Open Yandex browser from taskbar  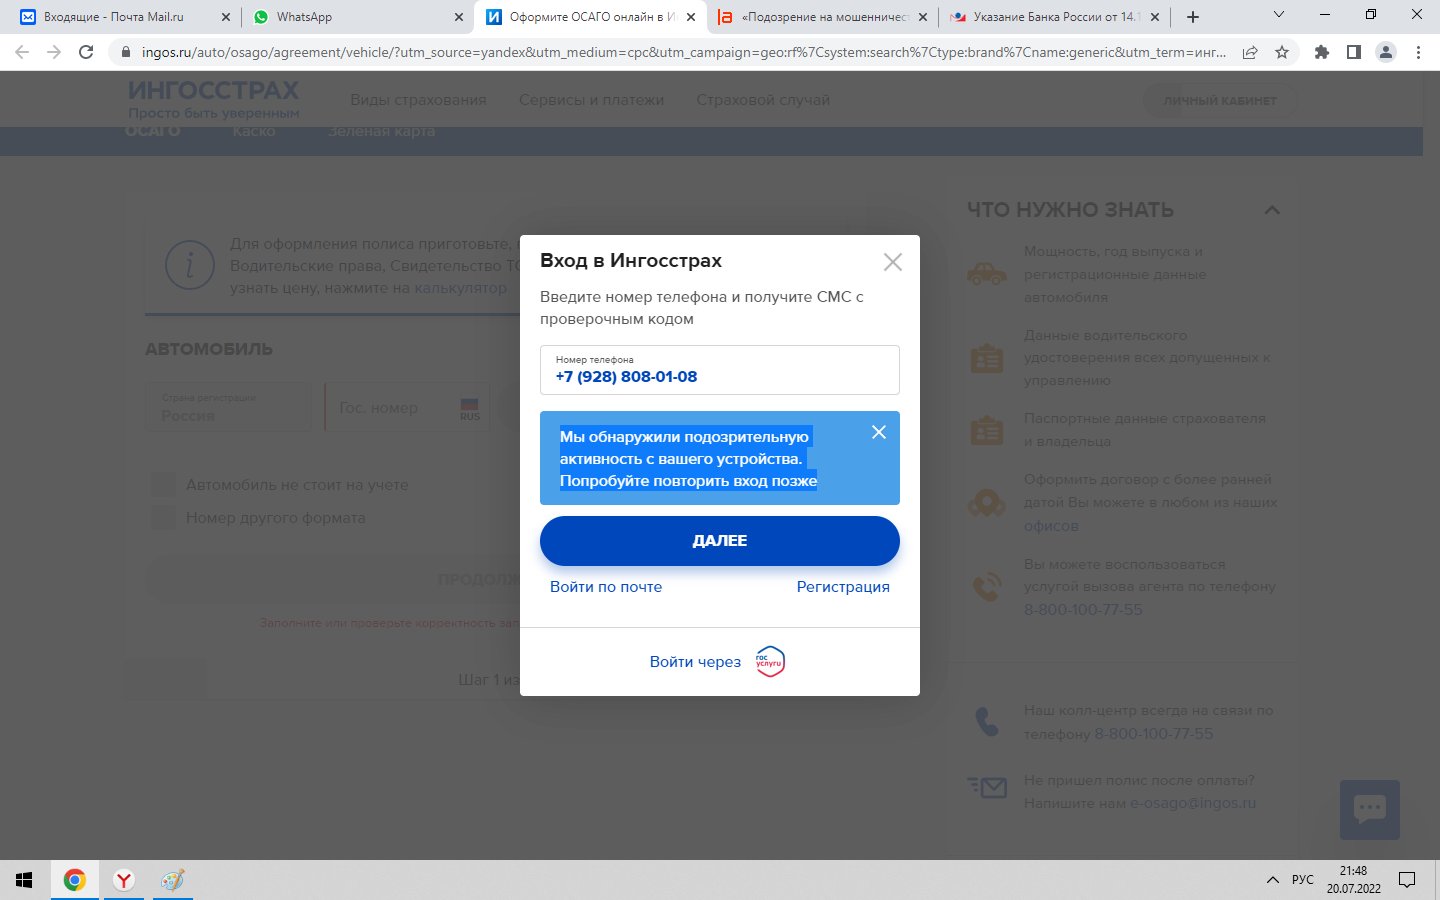(123, 880)
